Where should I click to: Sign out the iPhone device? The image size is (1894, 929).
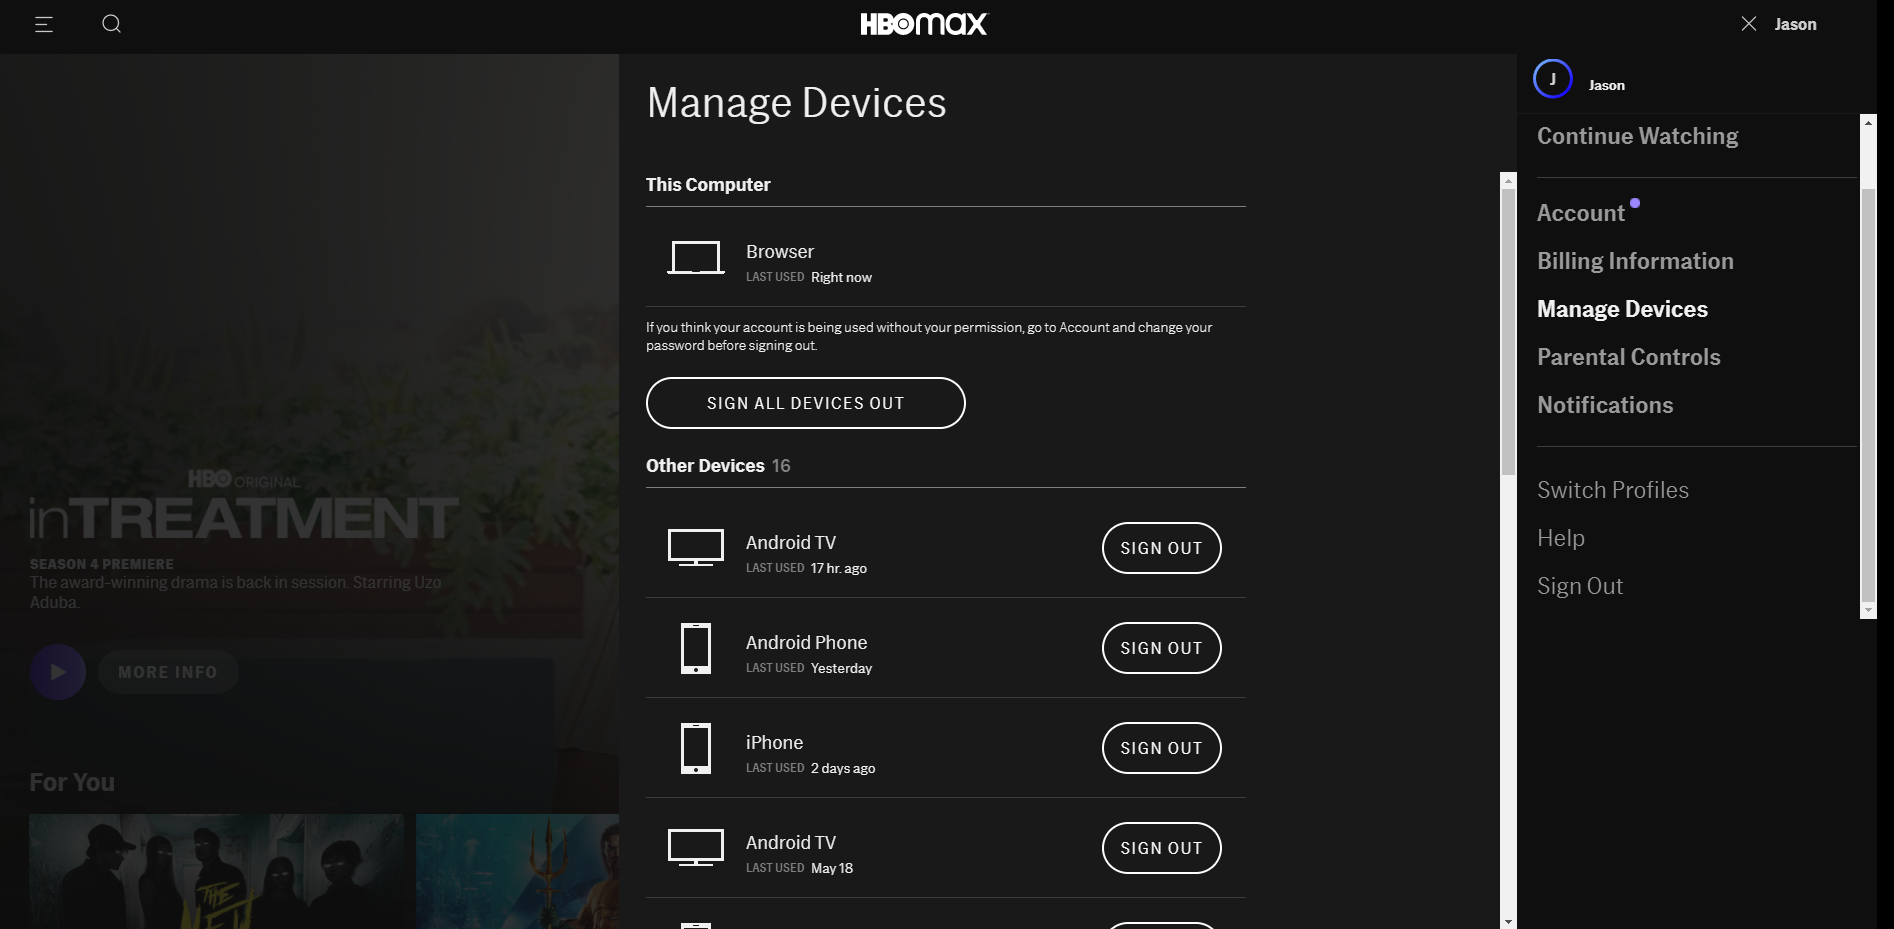pos(1162,748)
